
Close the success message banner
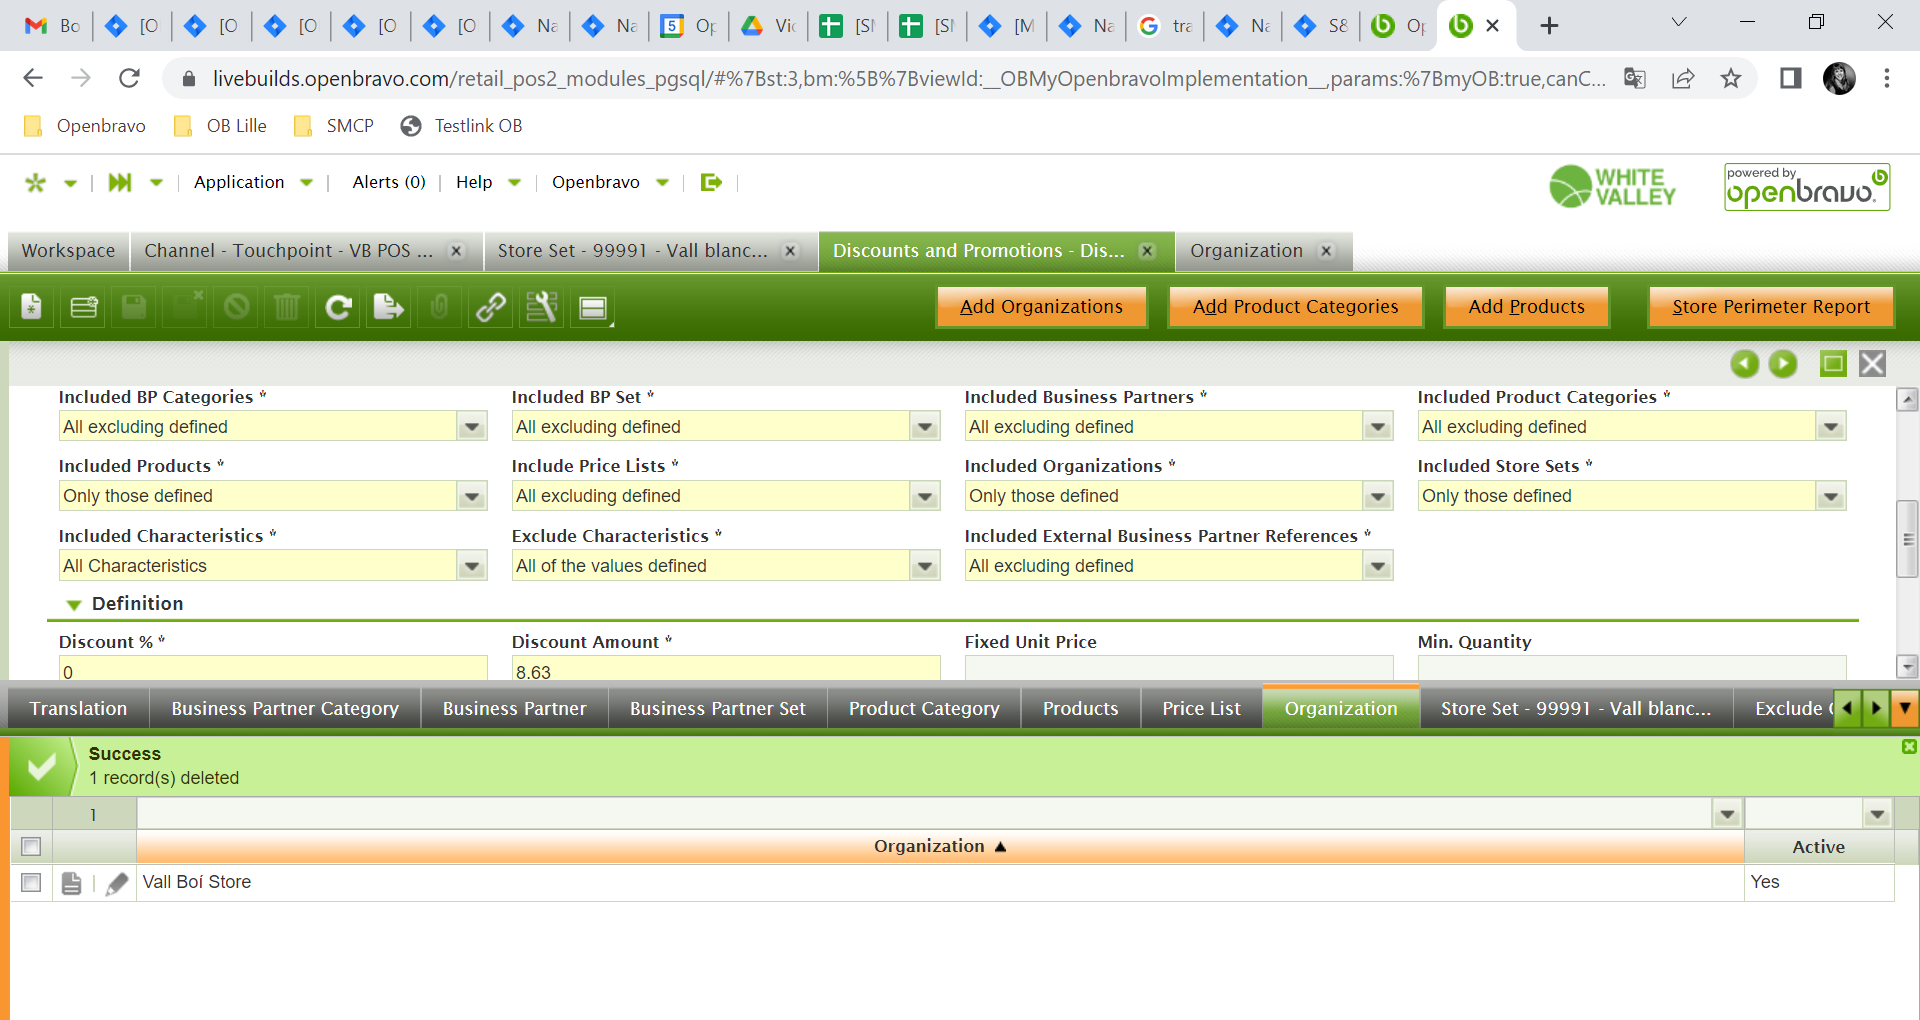pyautogui.click(x=1908, y=747)
